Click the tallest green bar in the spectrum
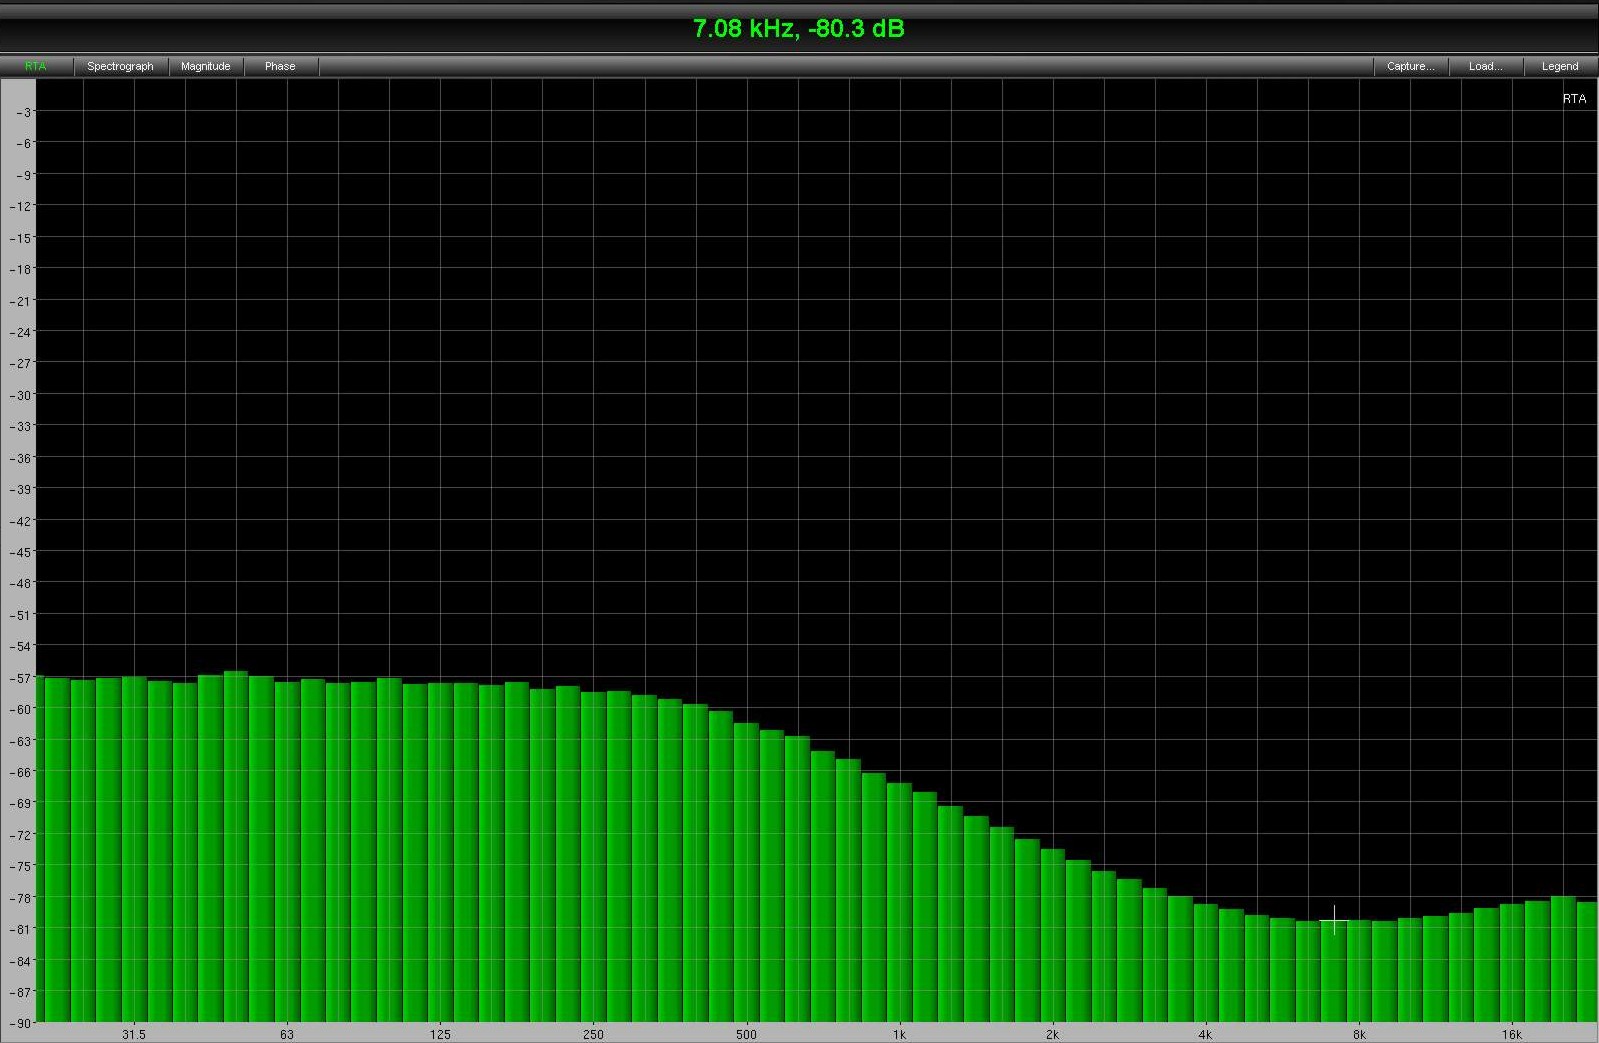 pyautogui.click(x=236, y=850)
